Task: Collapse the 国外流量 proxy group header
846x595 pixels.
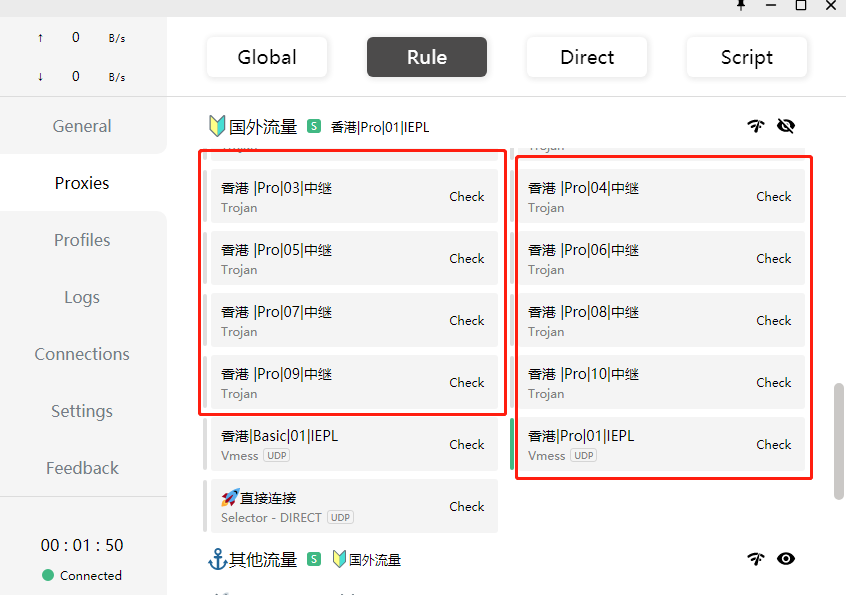Action: pyautogui.click(x=263, y=127)
